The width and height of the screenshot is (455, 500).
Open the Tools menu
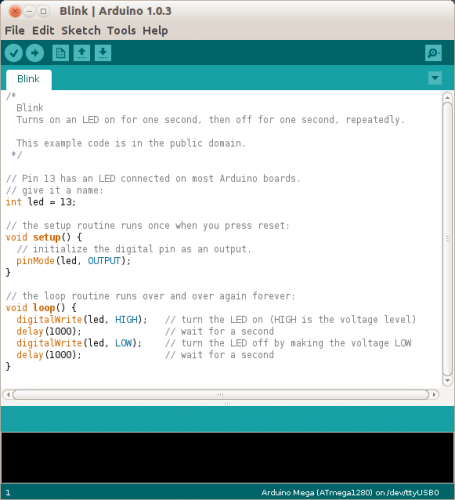[121, 30]
